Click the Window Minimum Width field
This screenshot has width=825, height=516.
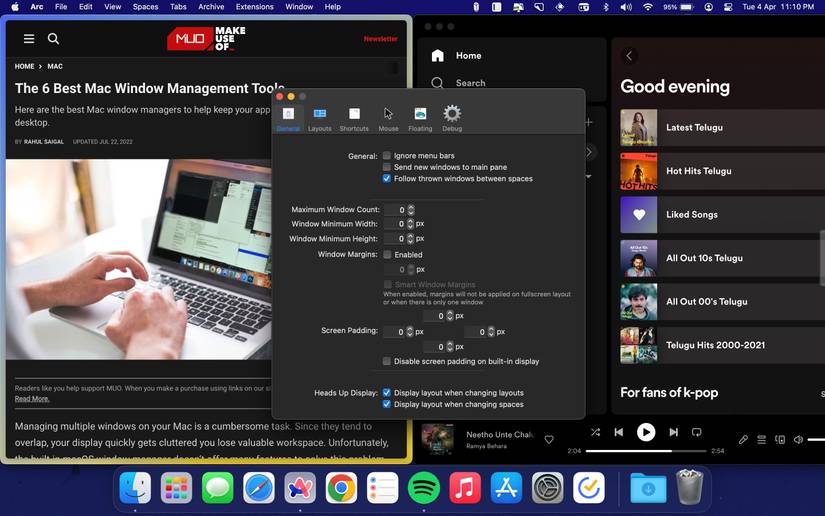[395, 224]
